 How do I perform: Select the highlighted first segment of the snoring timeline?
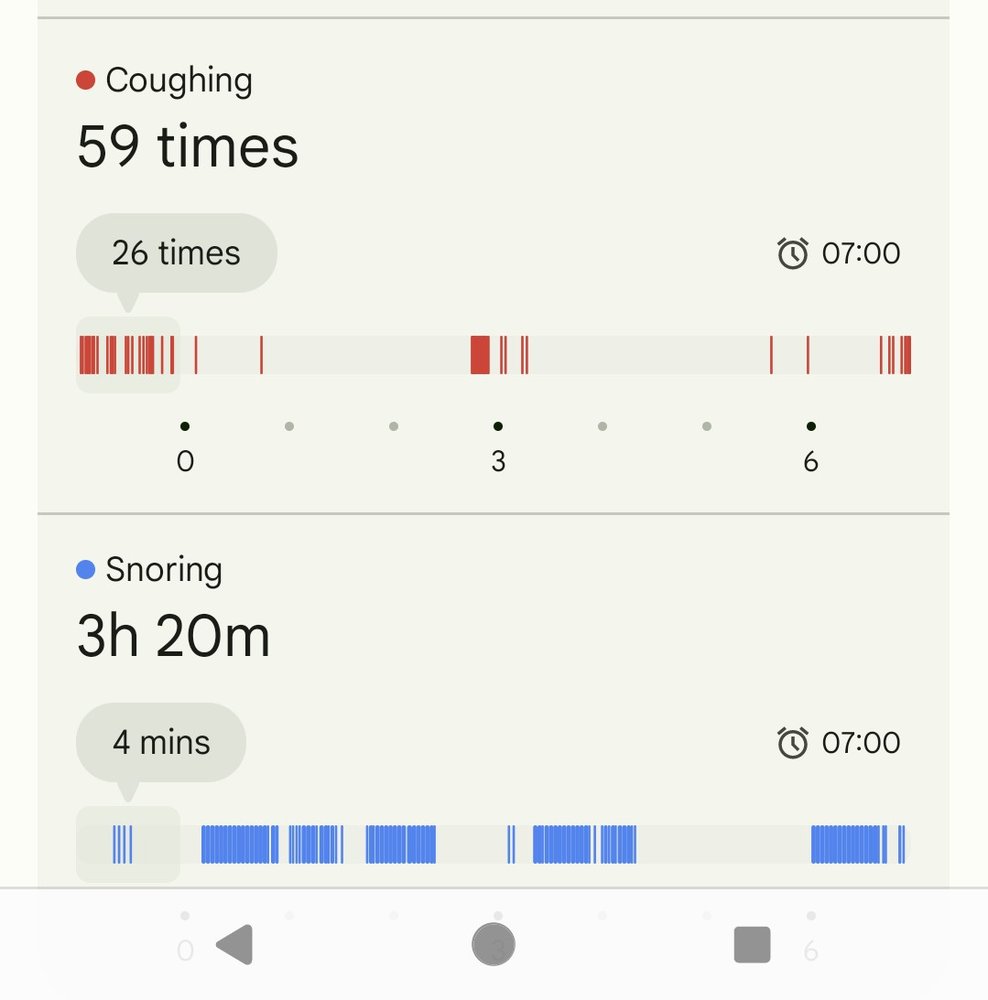coord(128,844)
